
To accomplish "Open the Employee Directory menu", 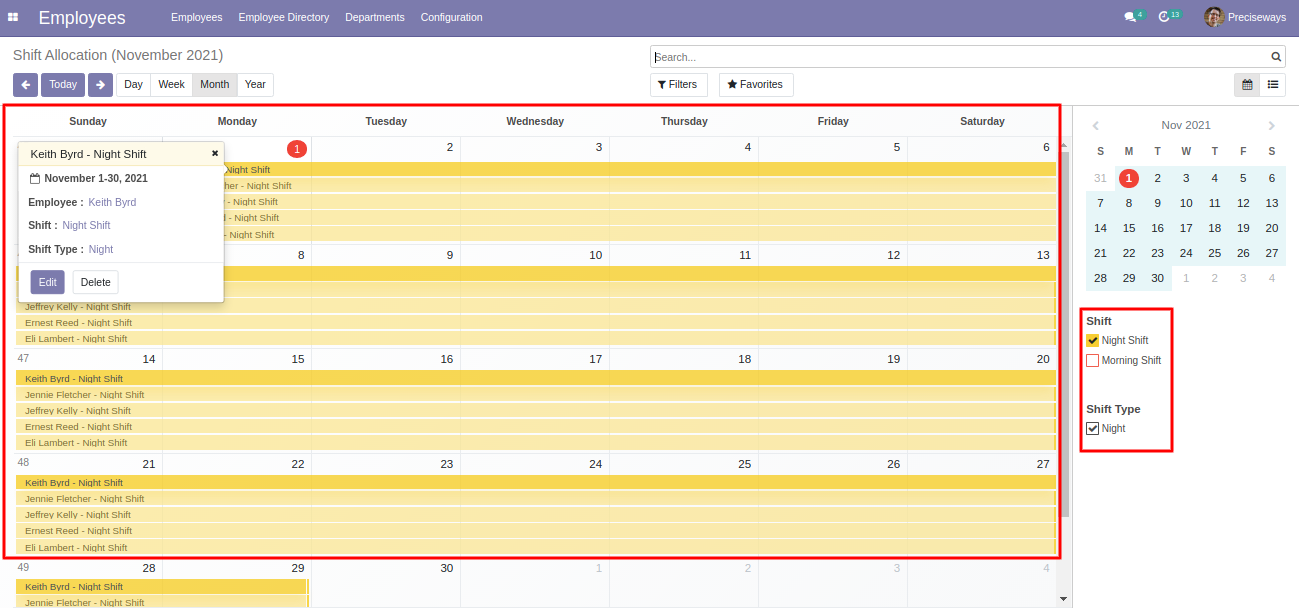I will point(283,17).
